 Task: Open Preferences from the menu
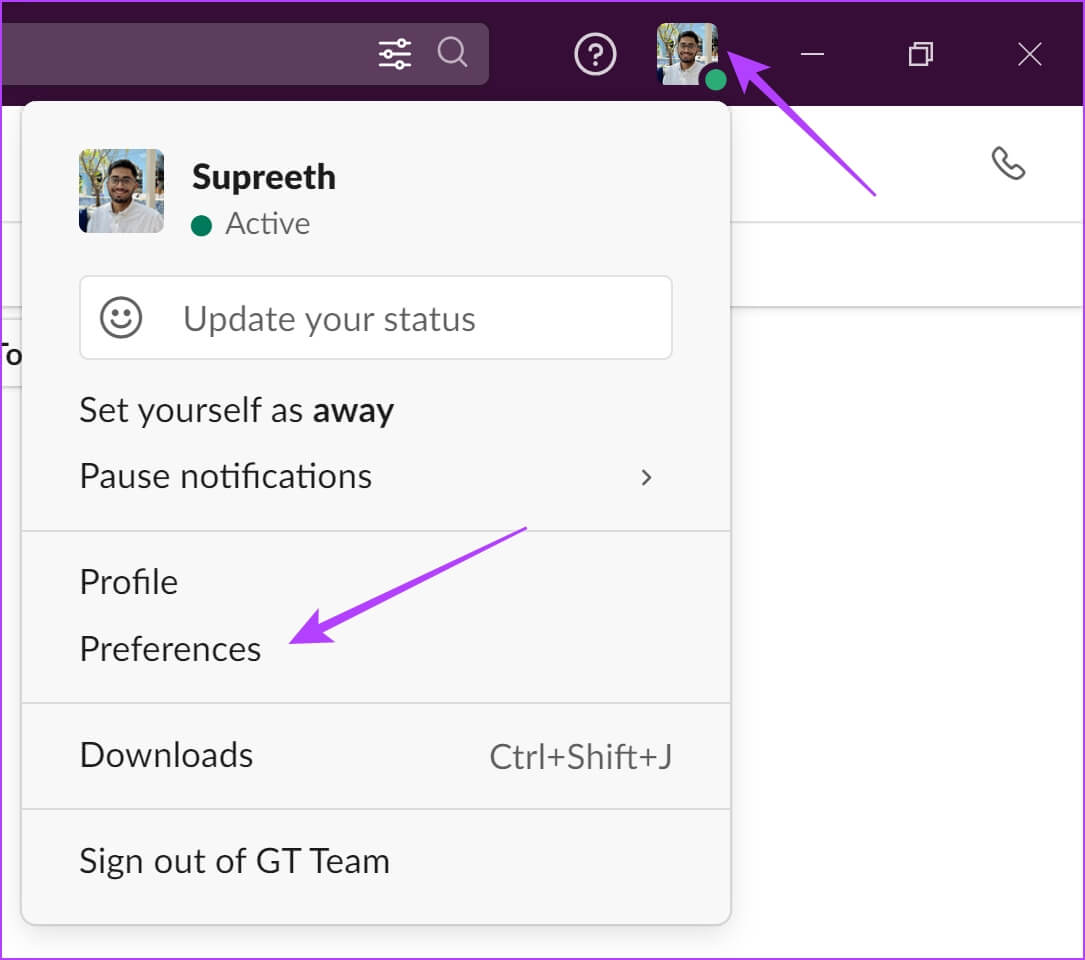click(x=170, y=649)
